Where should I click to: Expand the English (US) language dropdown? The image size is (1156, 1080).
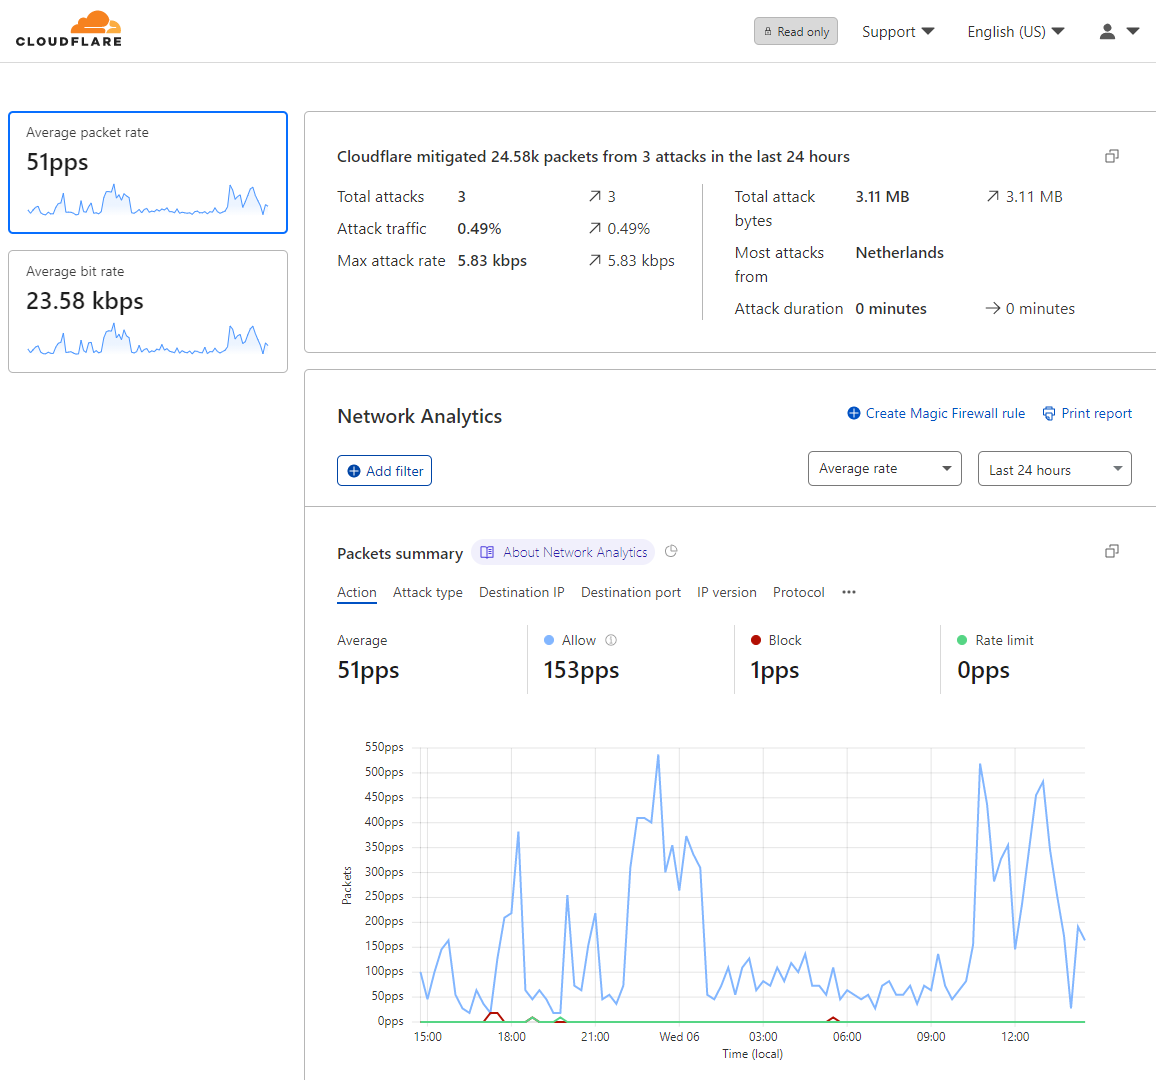click(1015, 31)
